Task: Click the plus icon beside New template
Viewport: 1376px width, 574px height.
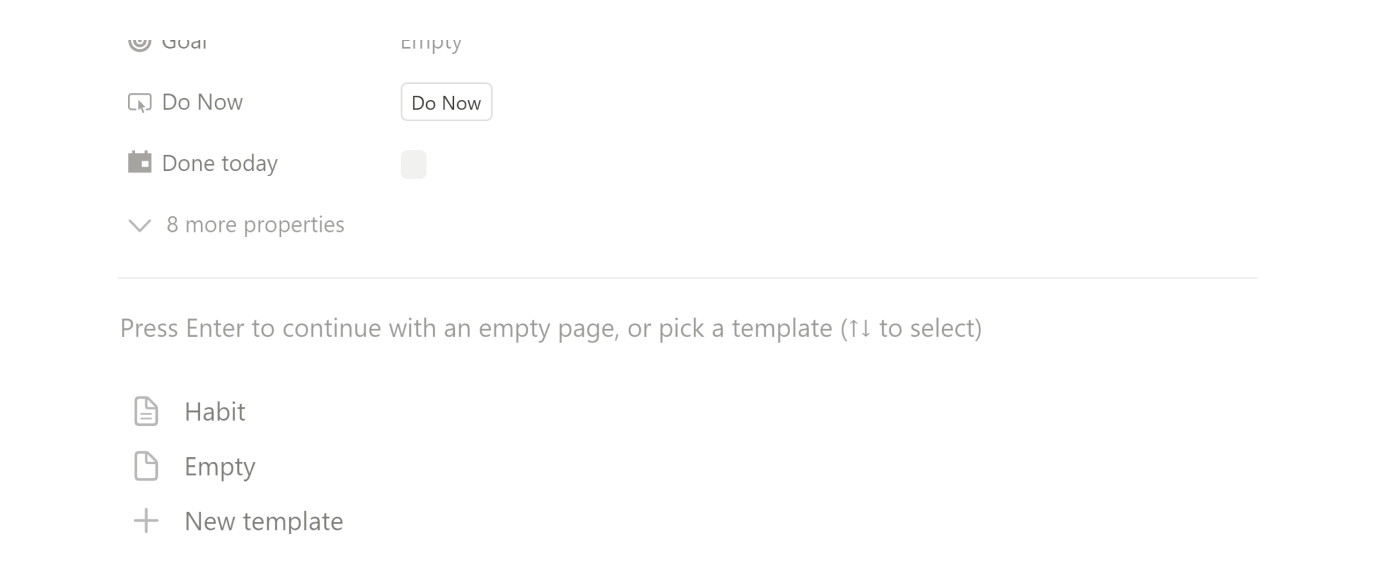Action: (x=146, y=521)
